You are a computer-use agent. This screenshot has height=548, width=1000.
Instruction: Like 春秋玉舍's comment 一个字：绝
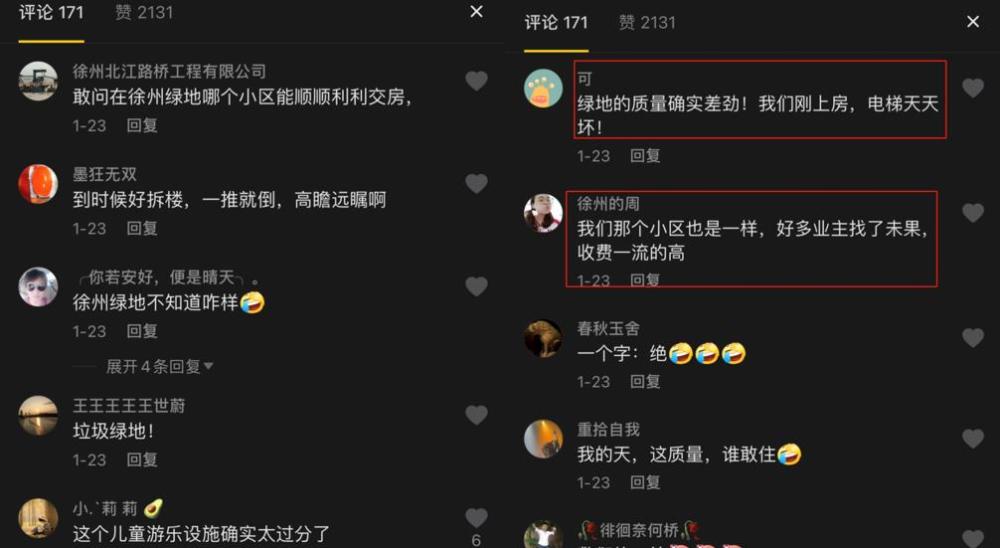point(973,337)
